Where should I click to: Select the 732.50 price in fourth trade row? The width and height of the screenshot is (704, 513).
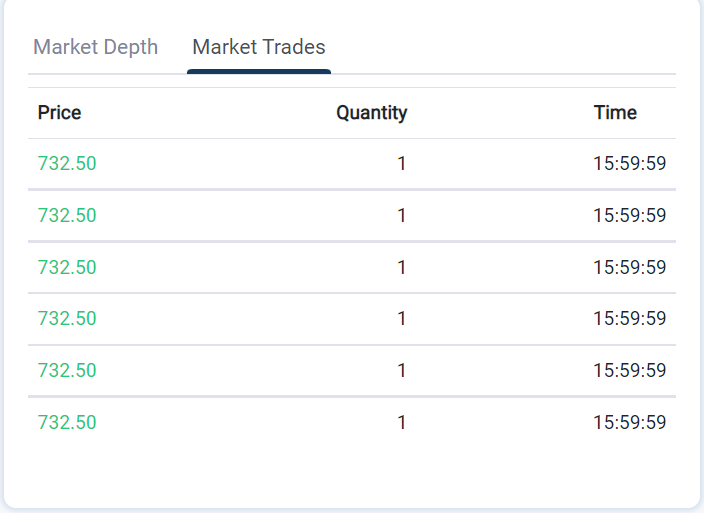coord(67,319)
